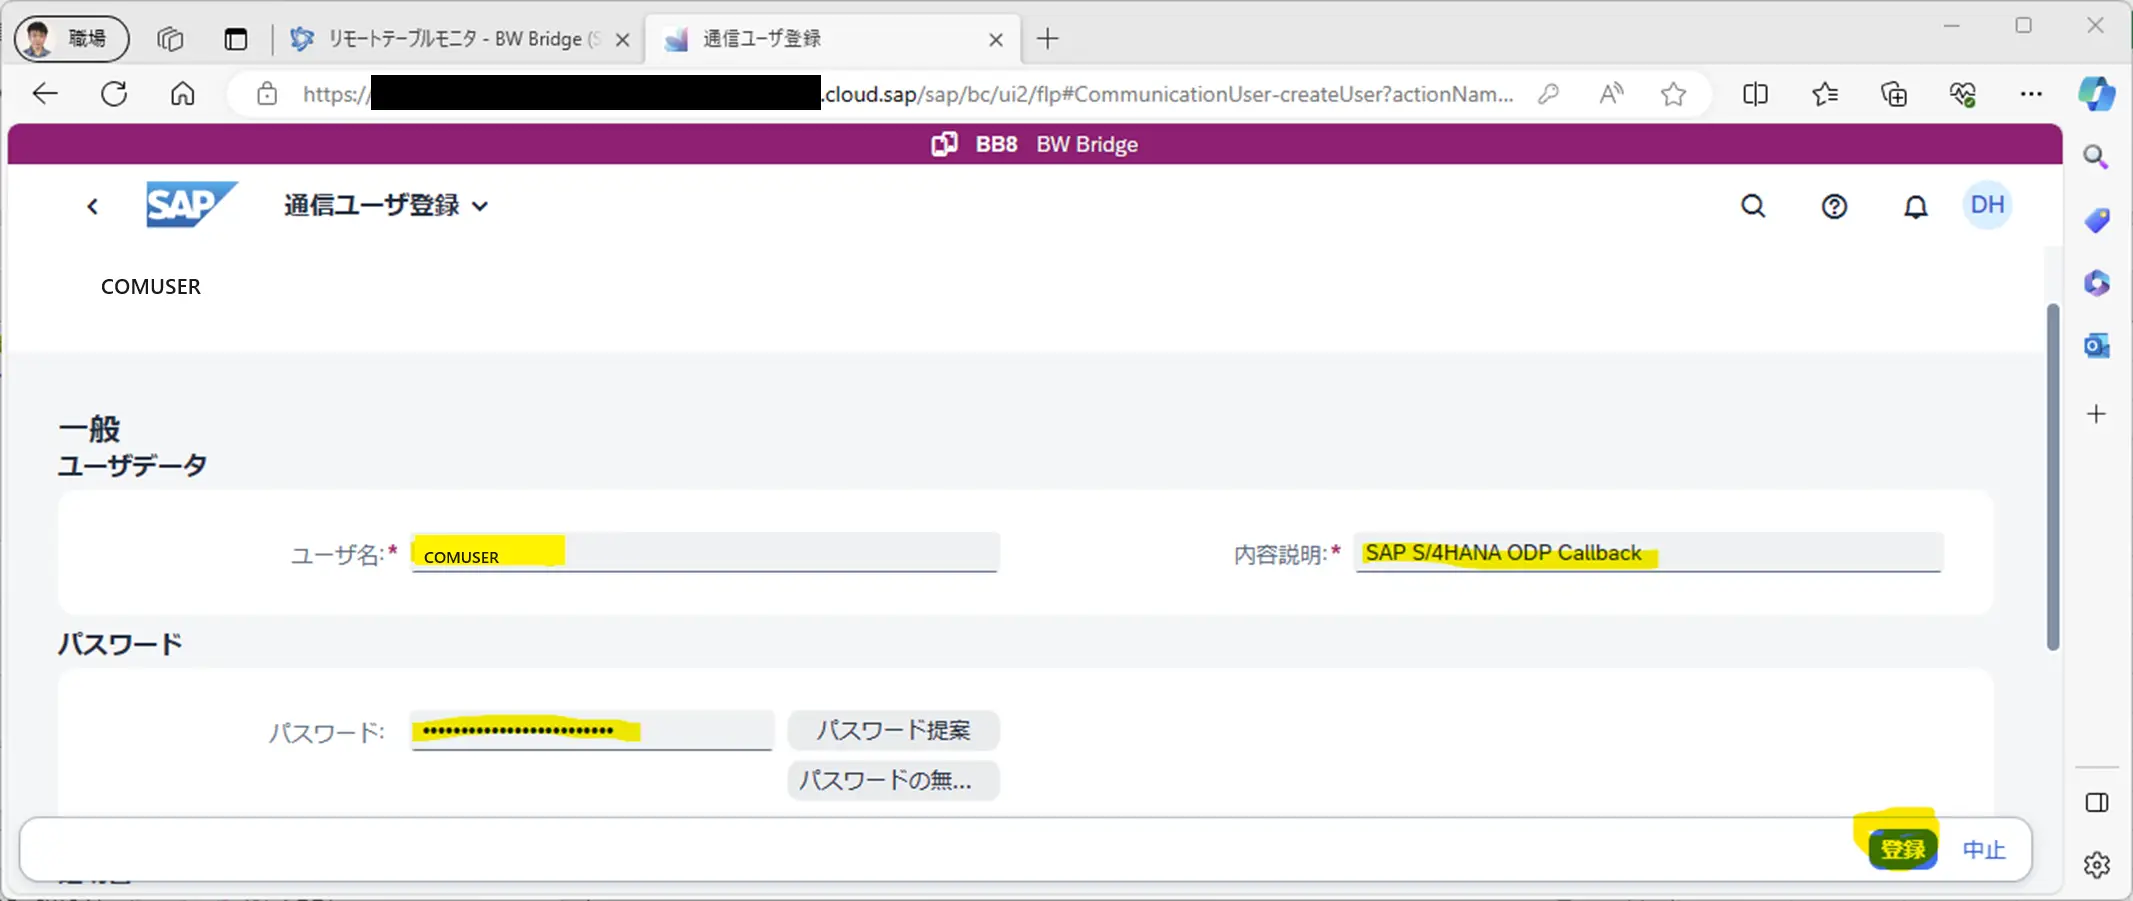Open a new browser tab

point(1047,39)
